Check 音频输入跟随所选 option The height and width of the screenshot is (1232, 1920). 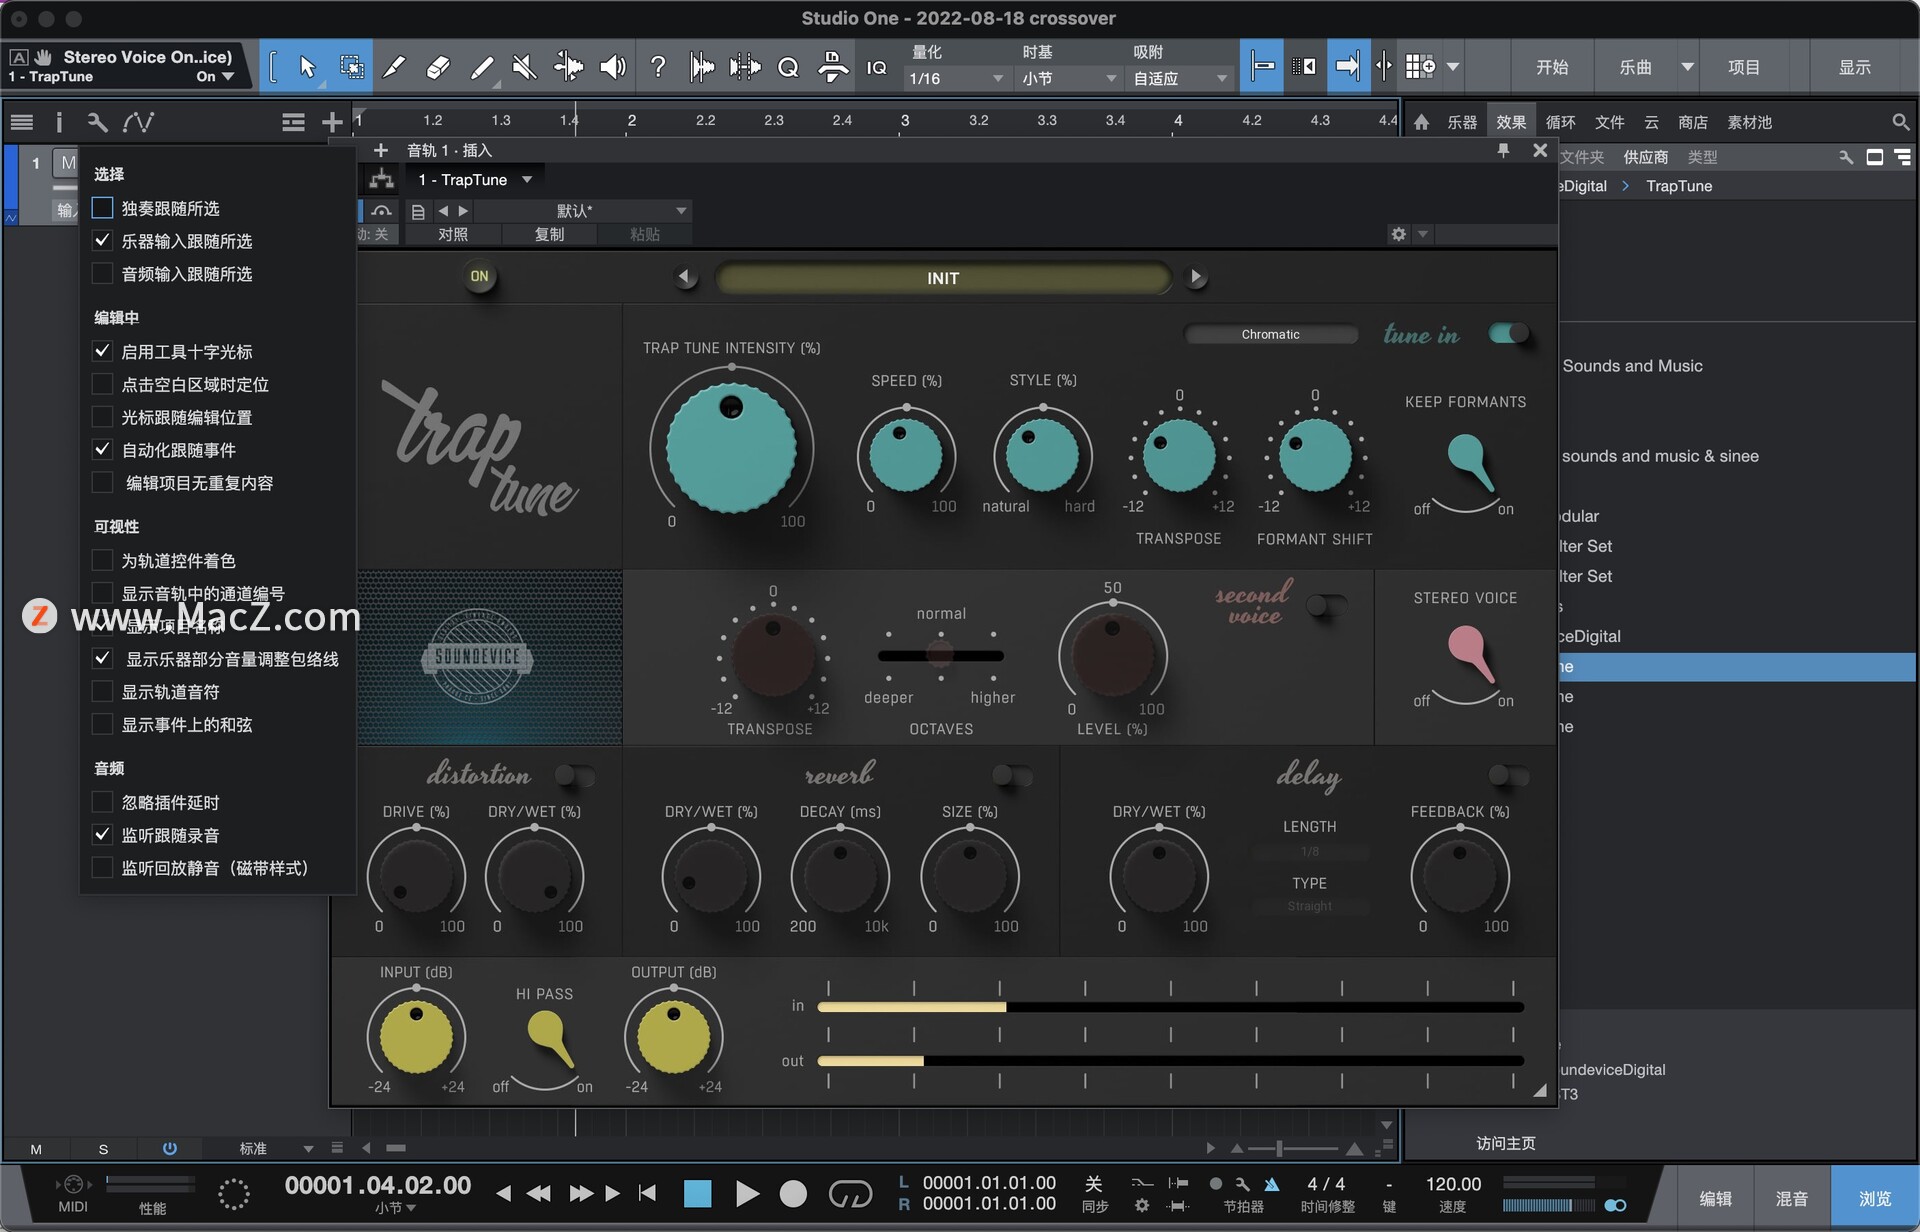coord(102,274)
